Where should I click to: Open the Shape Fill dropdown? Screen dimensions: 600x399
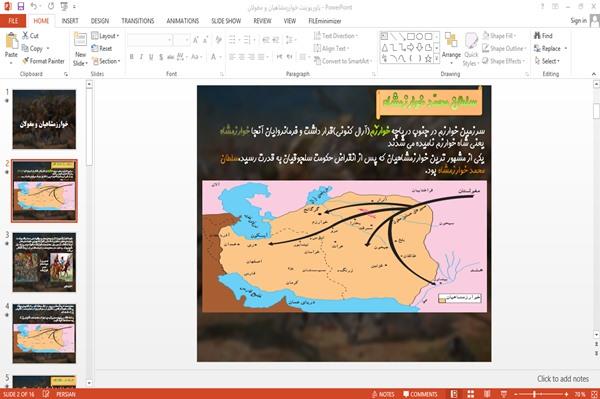pyautogui.click(x=499, y=36)
